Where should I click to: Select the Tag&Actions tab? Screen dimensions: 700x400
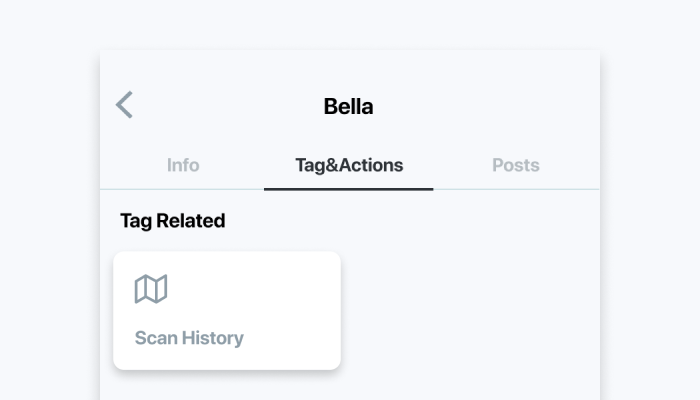coord(349,165)
